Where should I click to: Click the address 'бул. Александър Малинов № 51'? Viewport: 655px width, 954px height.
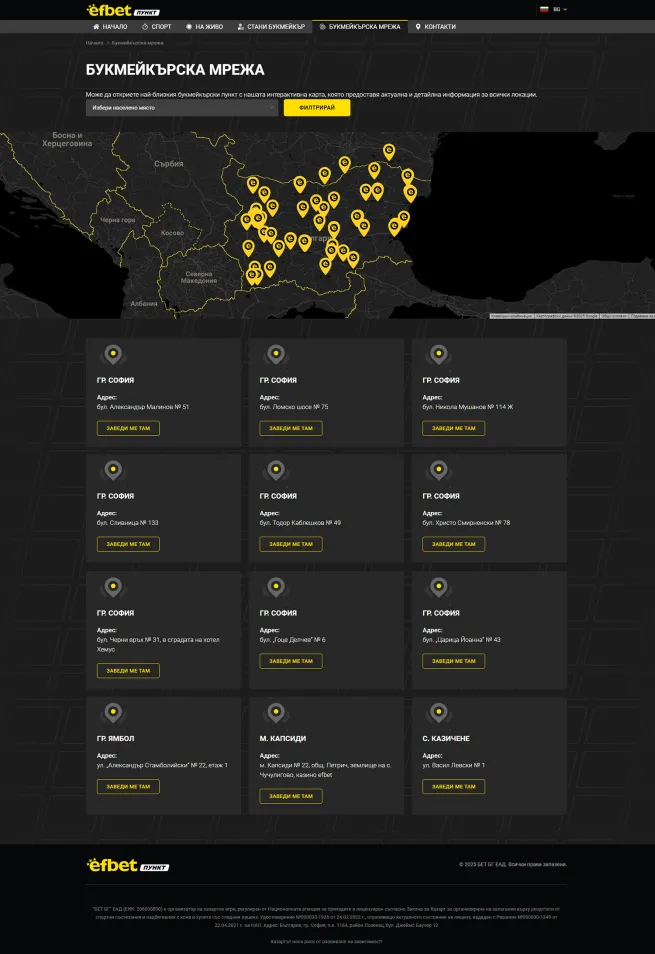pyautogui.click(x=143, y=407)
